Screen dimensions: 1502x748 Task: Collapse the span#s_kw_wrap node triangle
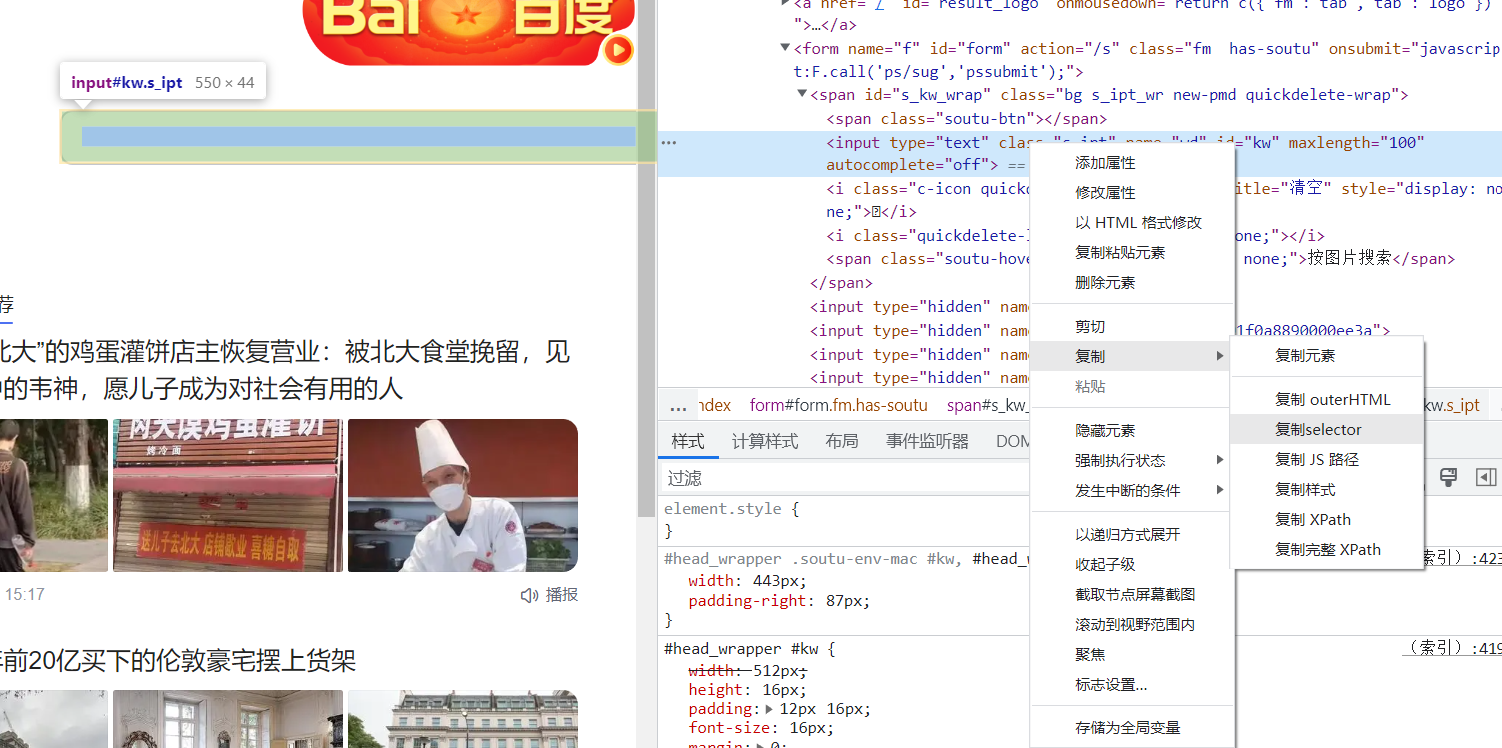801,94
